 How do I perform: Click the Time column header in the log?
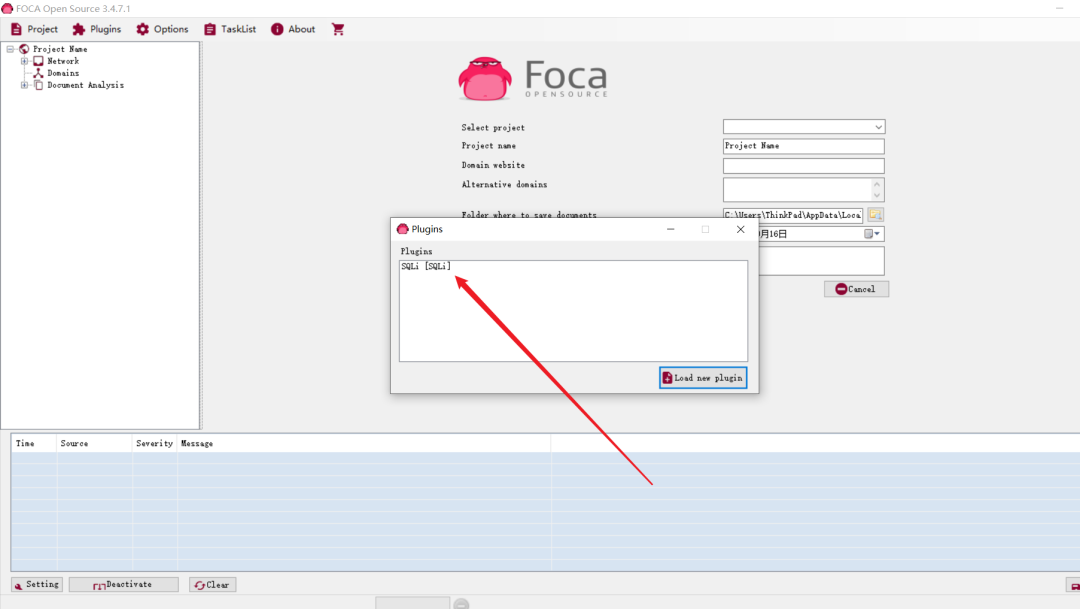tap(33, 443)
